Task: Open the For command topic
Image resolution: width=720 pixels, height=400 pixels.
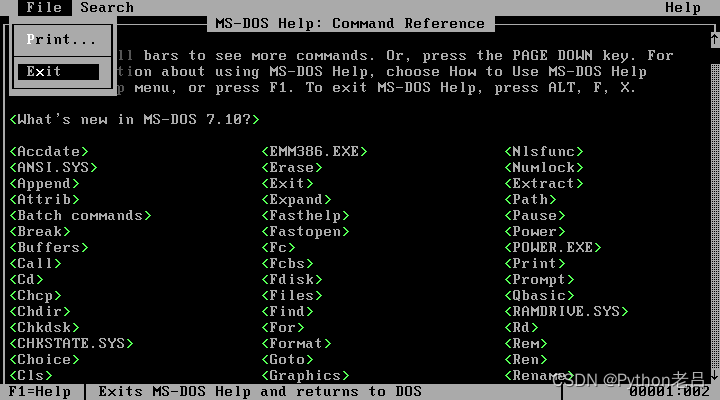Action: [283, 328]
